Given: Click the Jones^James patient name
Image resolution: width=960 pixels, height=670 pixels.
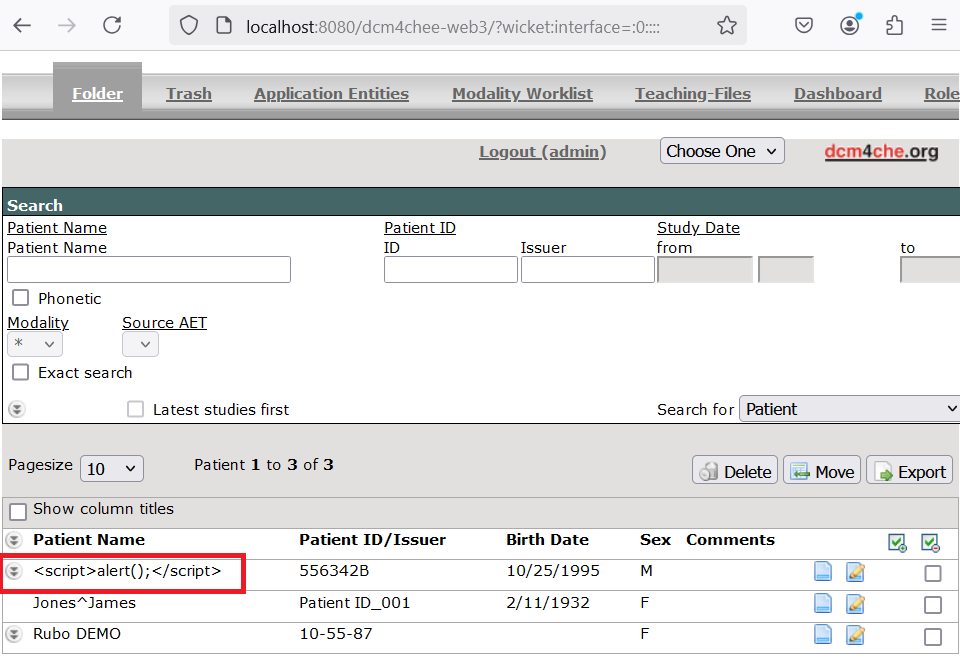Looking at the screenshot, I should [84, 603].
